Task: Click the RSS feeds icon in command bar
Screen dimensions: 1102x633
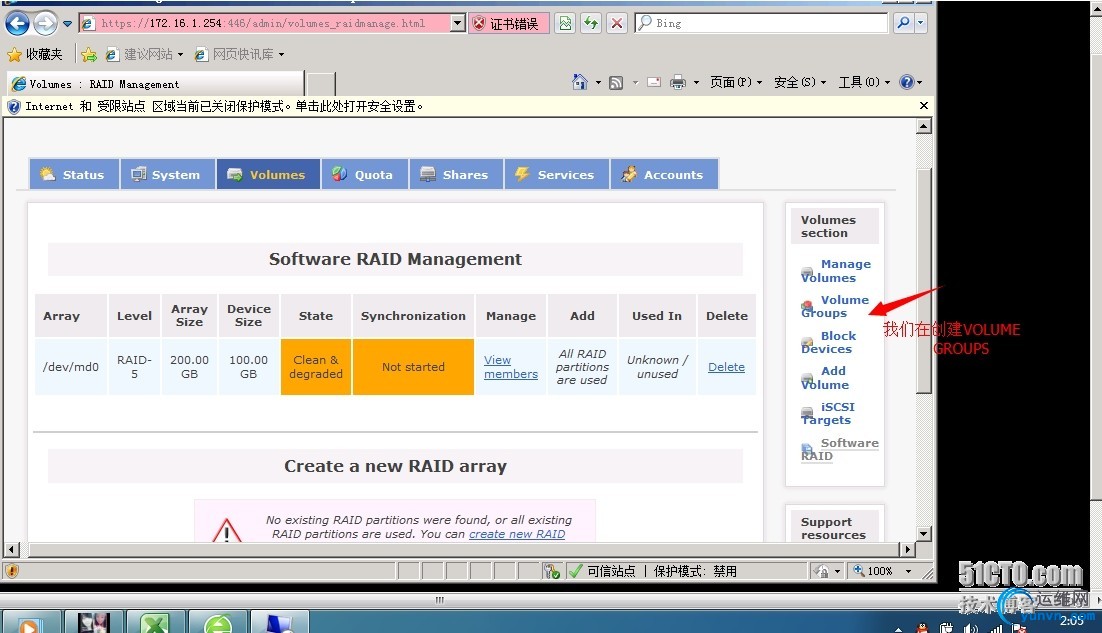Action: [616, 82]
